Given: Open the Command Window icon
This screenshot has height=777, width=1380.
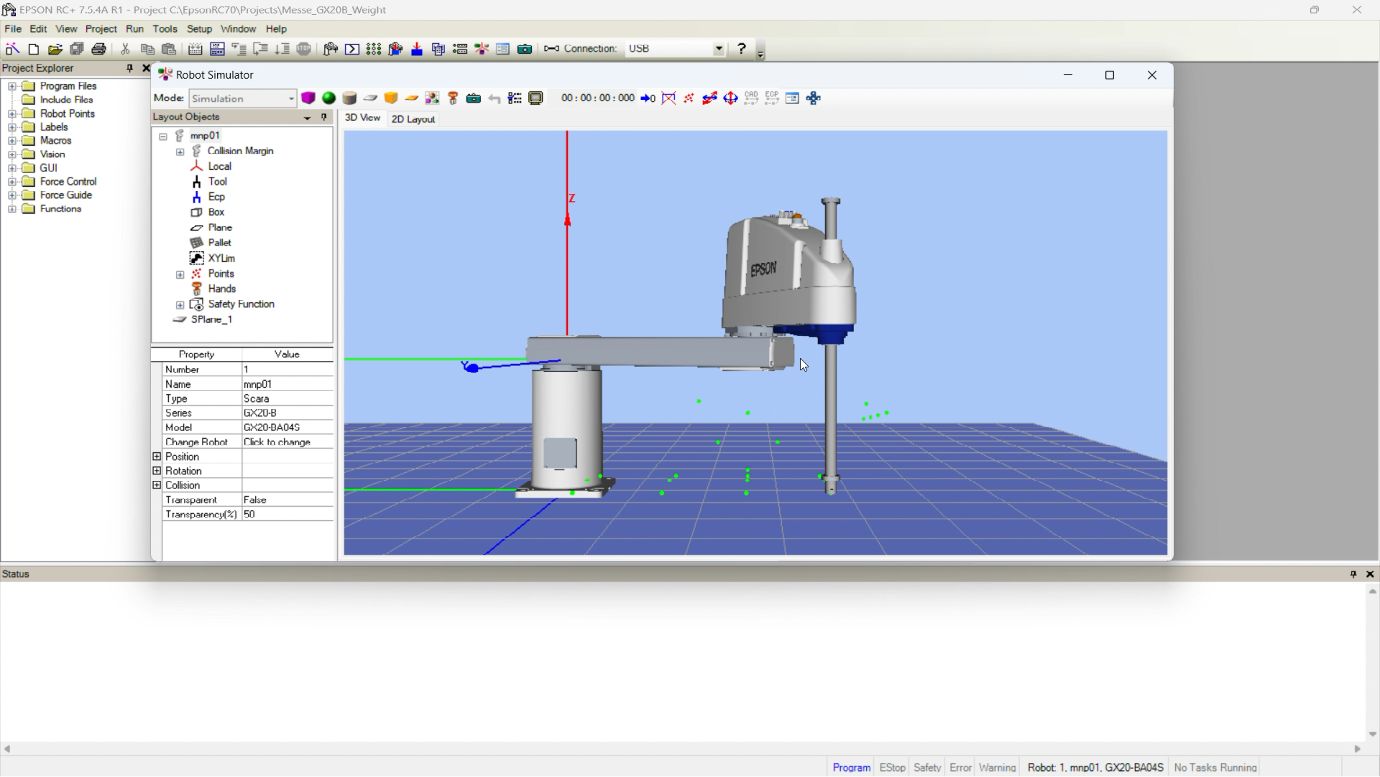Looking at the screenshot, I should point(352,49).
